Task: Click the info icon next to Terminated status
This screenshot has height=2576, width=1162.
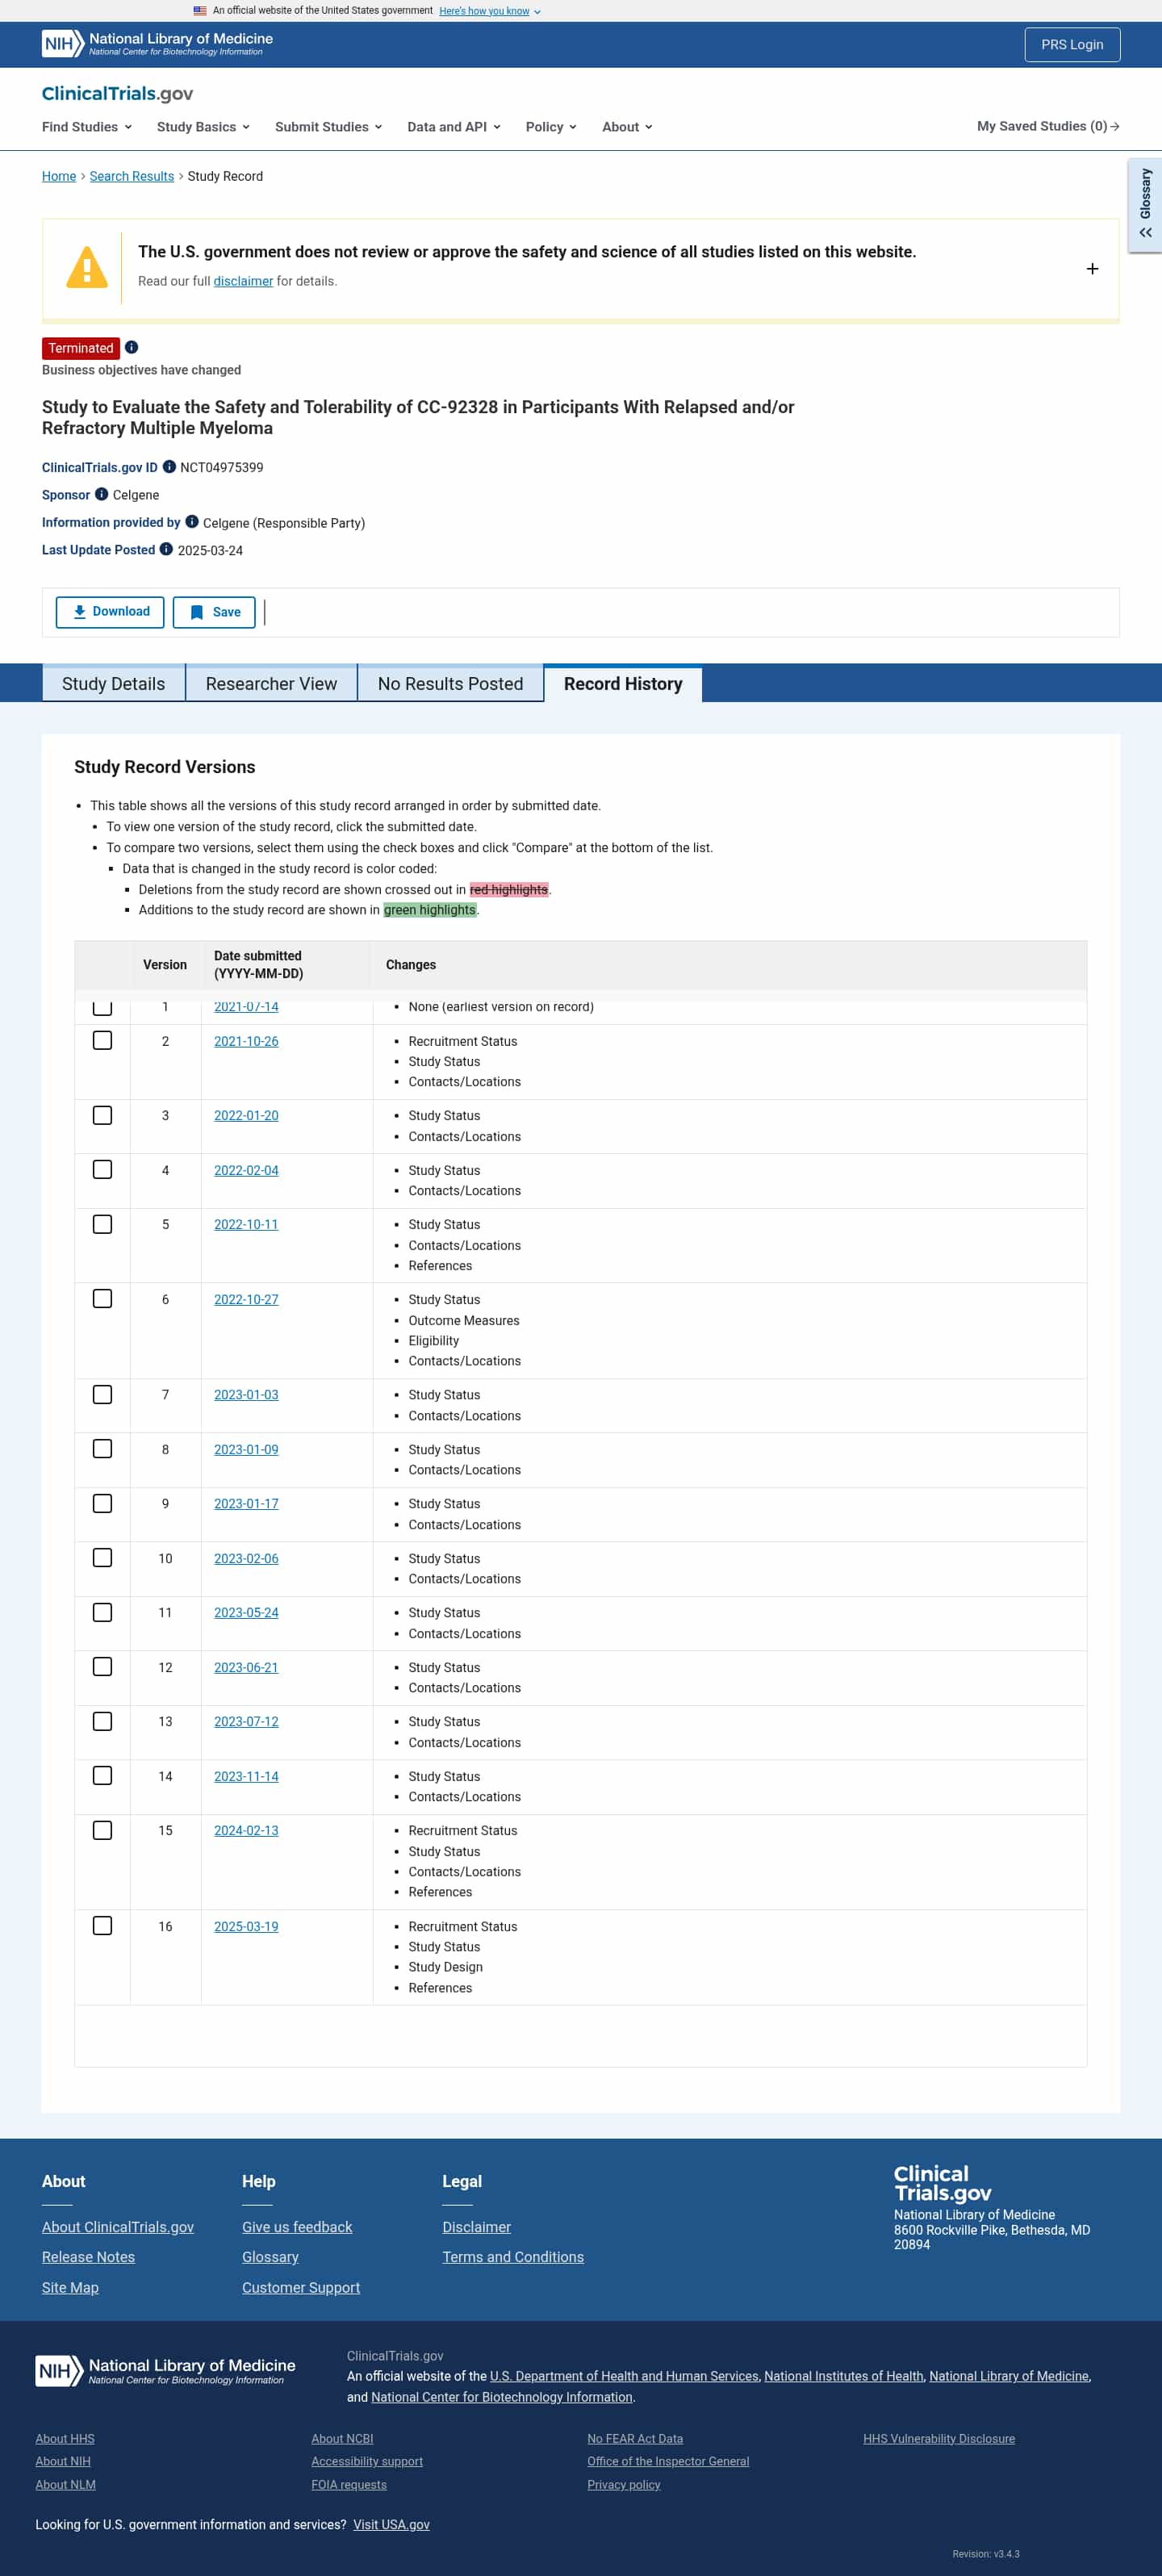Action: [x=132, y=348]
